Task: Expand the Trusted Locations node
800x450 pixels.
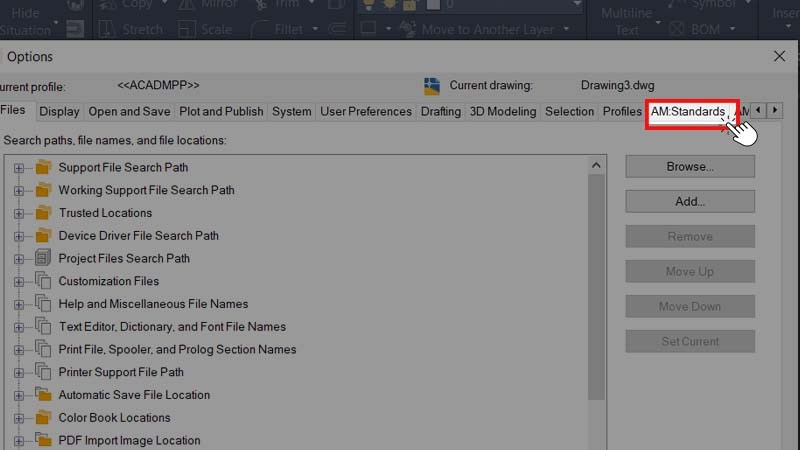Action: (x=19, y=213)
